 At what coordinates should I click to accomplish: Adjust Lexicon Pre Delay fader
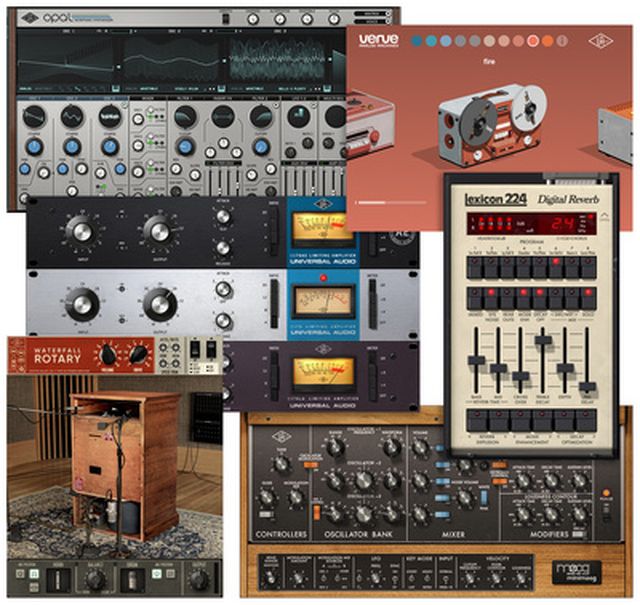(x=588, y=387)
